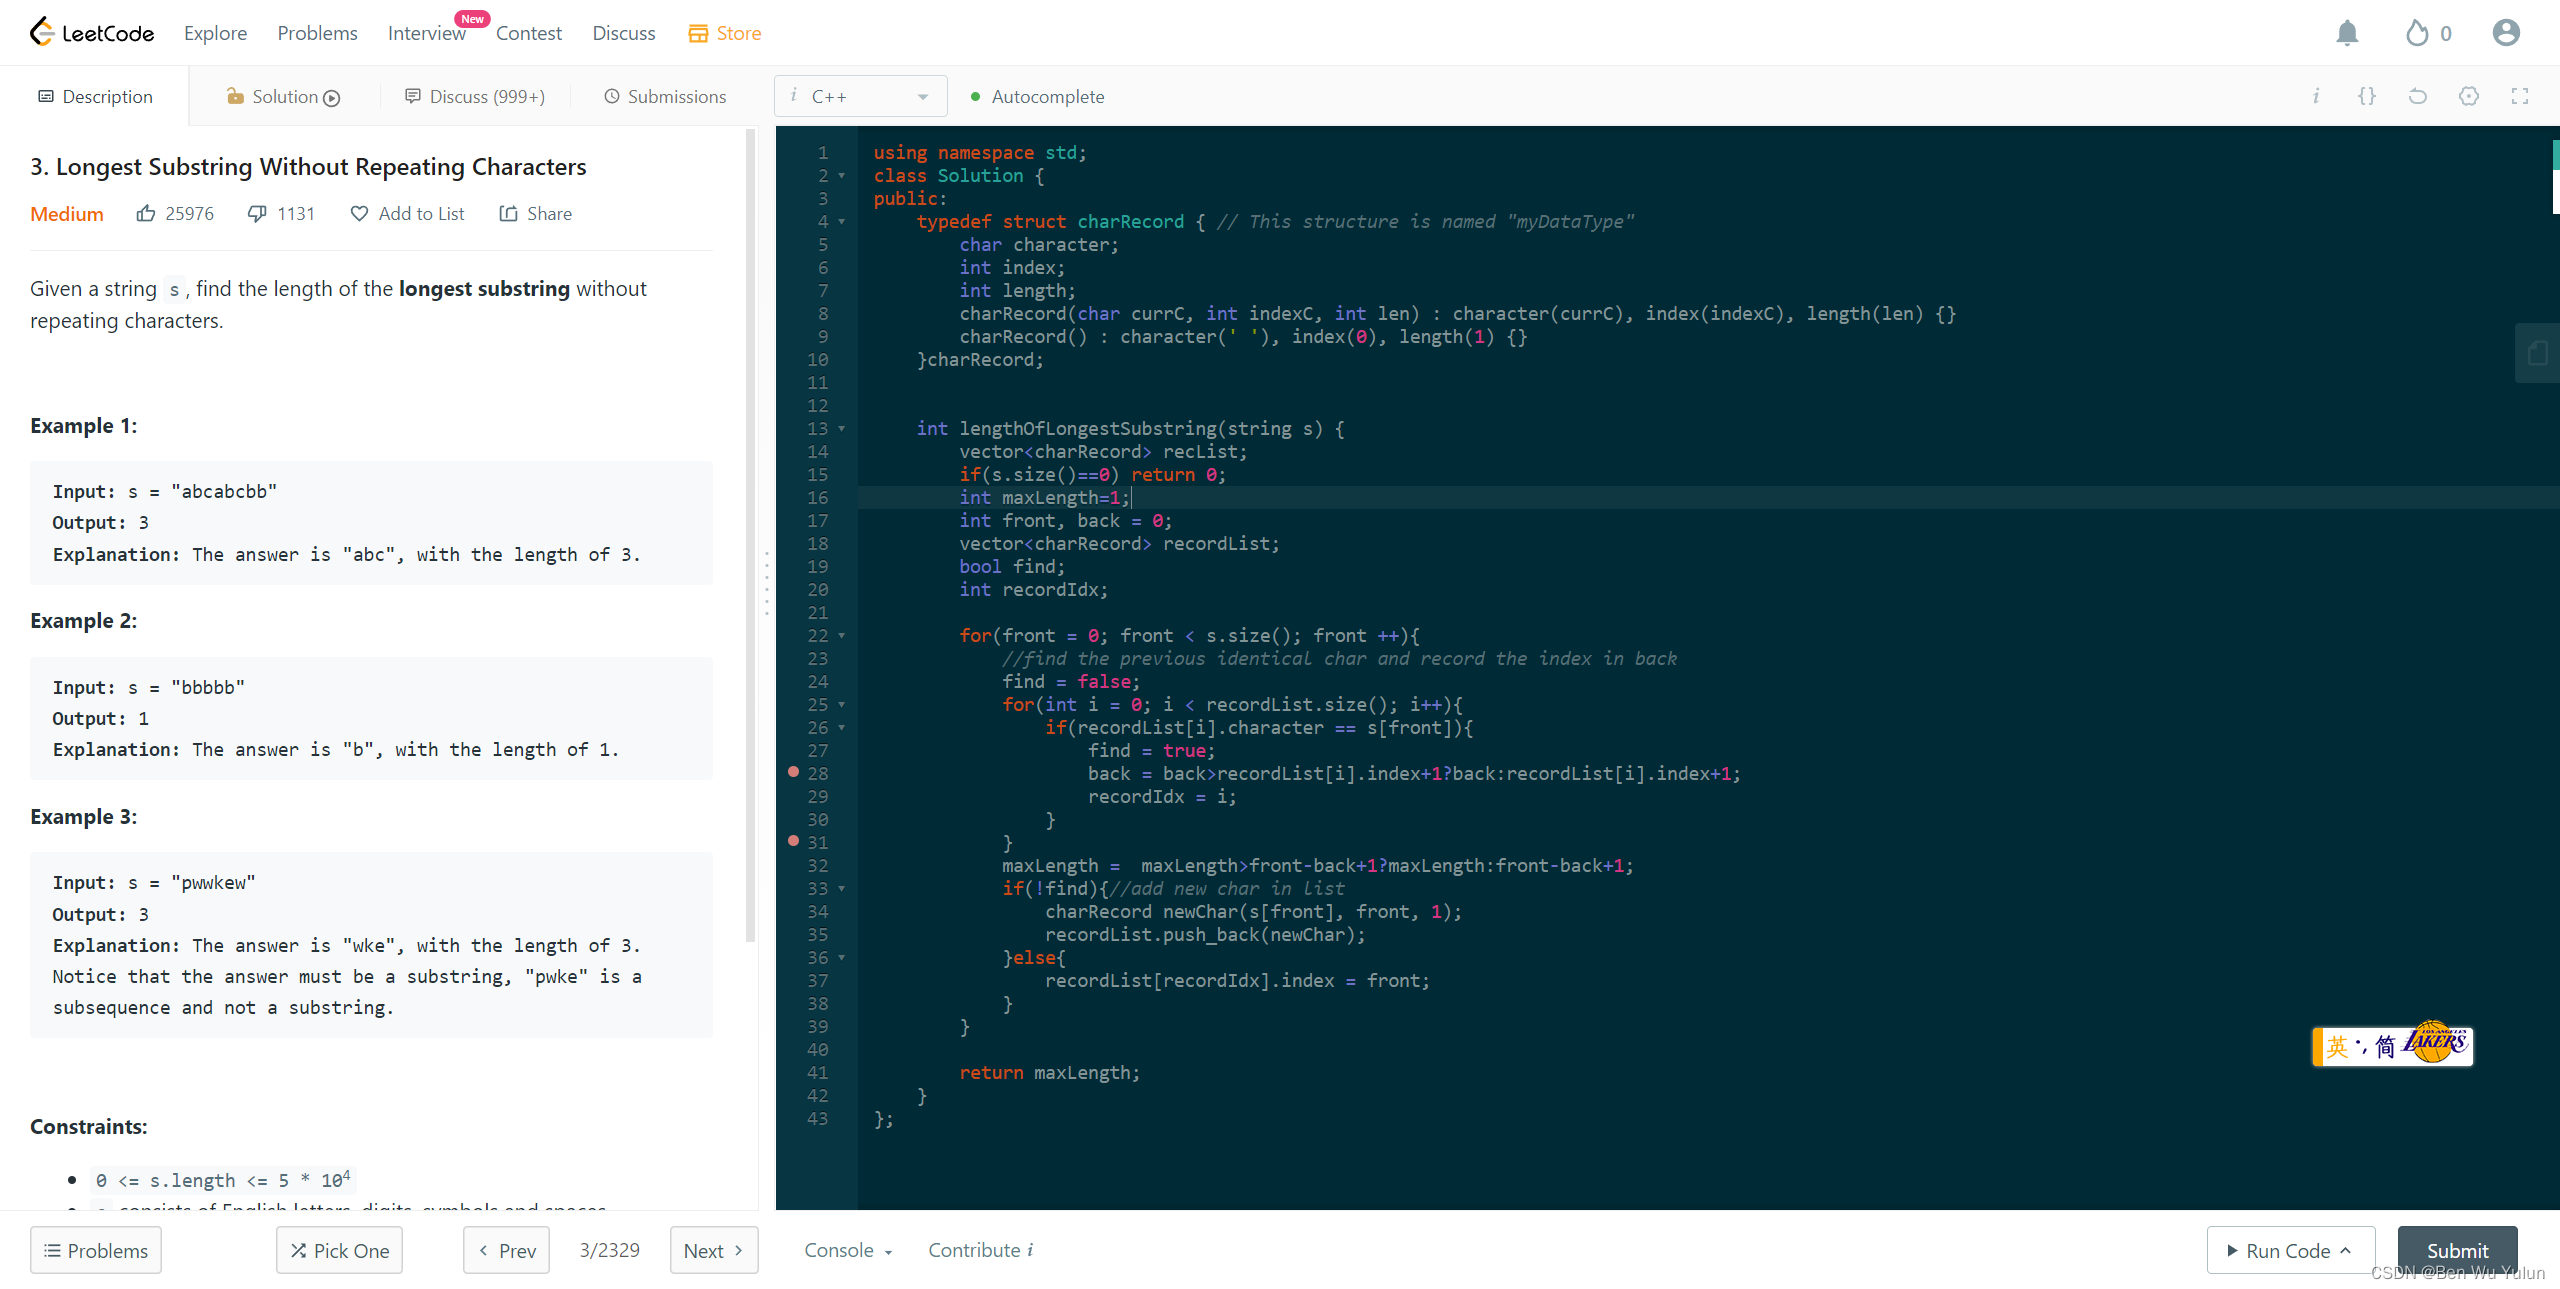The width and height of the screenshot is (2560, 1289).
Task: Click the Pick One button
Action: (339, 1250)
